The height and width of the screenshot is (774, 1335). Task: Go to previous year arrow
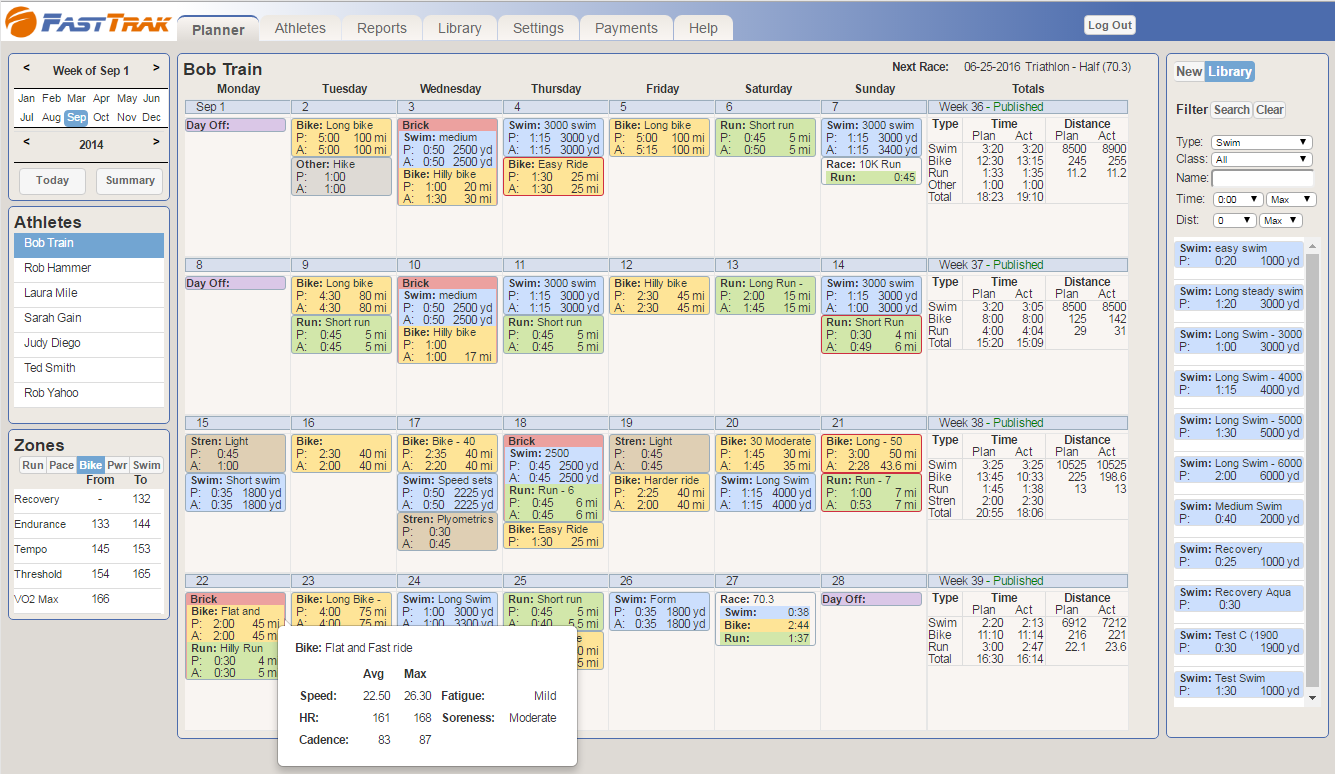coord(26,143)
